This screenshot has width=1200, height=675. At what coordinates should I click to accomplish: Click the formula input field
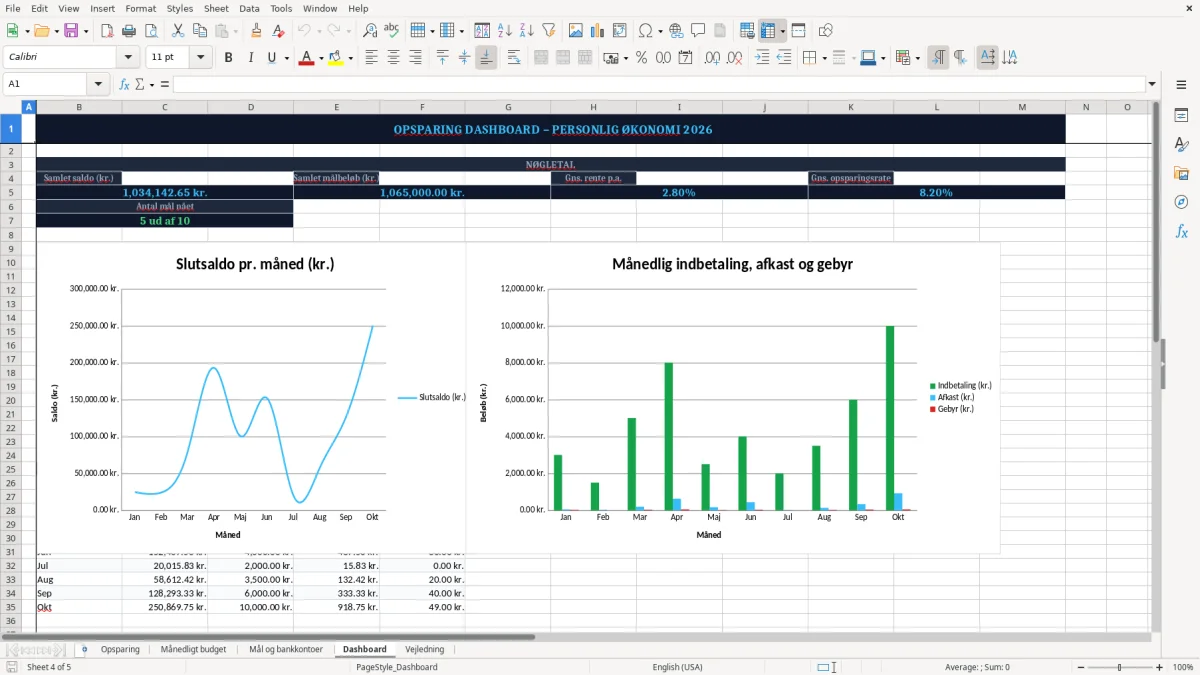pyautogui.click(x=658, y=84)
